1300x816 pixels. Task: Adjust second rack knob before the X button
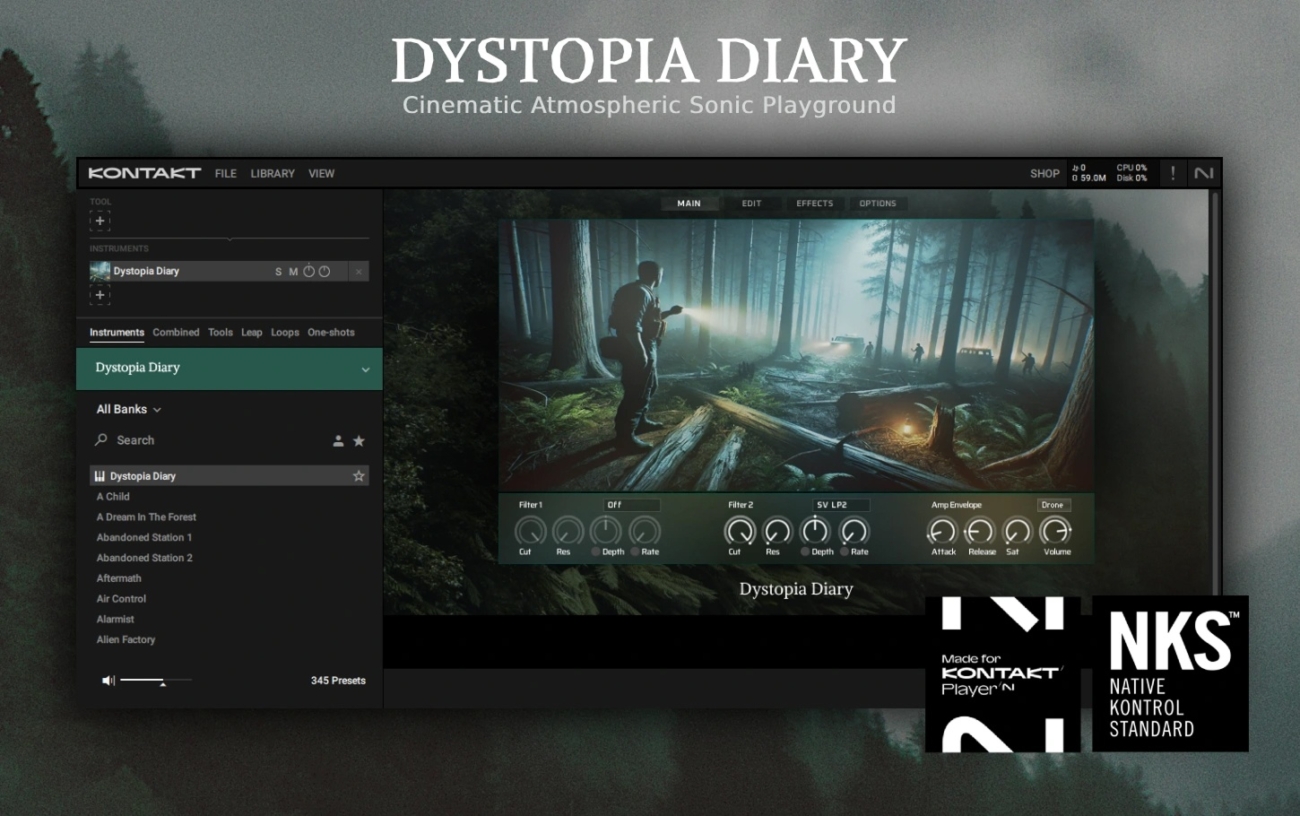pyautogui.click(x=324, y=271)
